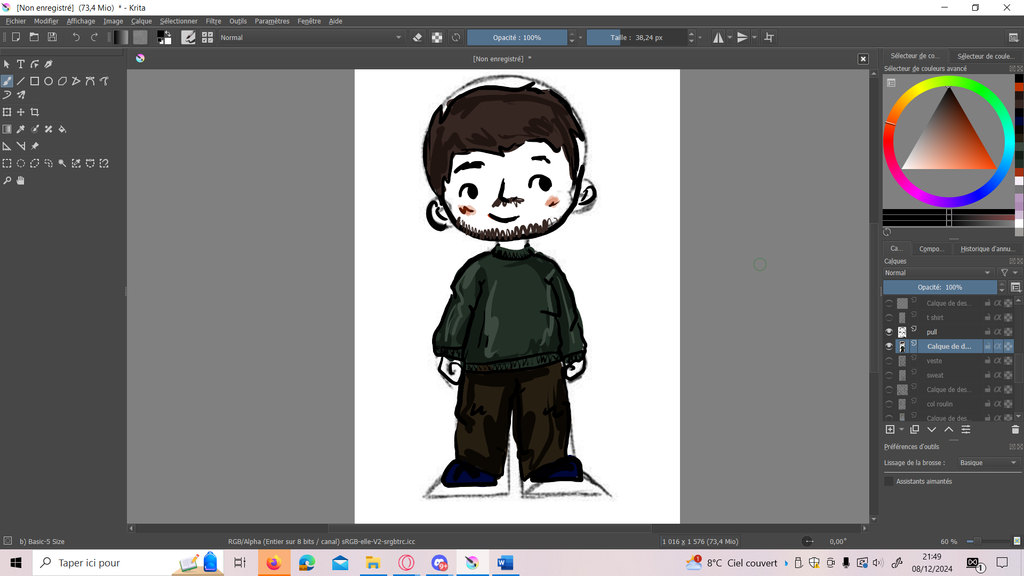Click the Eraser mode icon
The height and width of the screenshot is (576, 1024).
[x=418, y=37]
